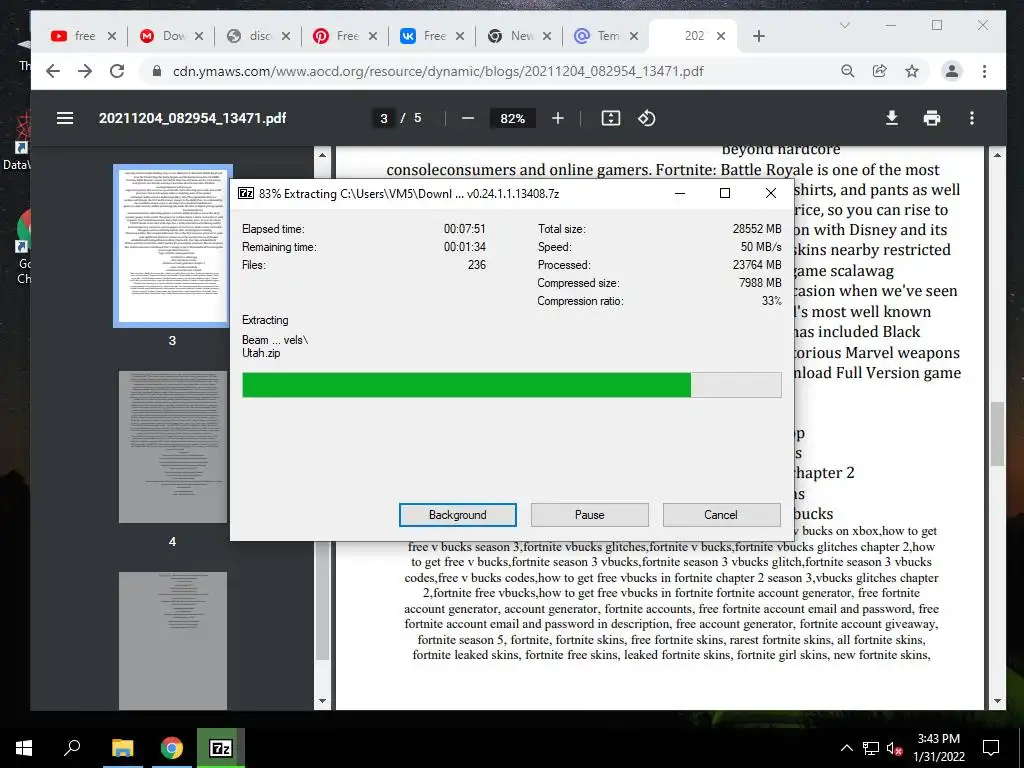This screenshot has height=768, width=1024.
Task: Go forward in Chrome
Action: pos(85,71)
